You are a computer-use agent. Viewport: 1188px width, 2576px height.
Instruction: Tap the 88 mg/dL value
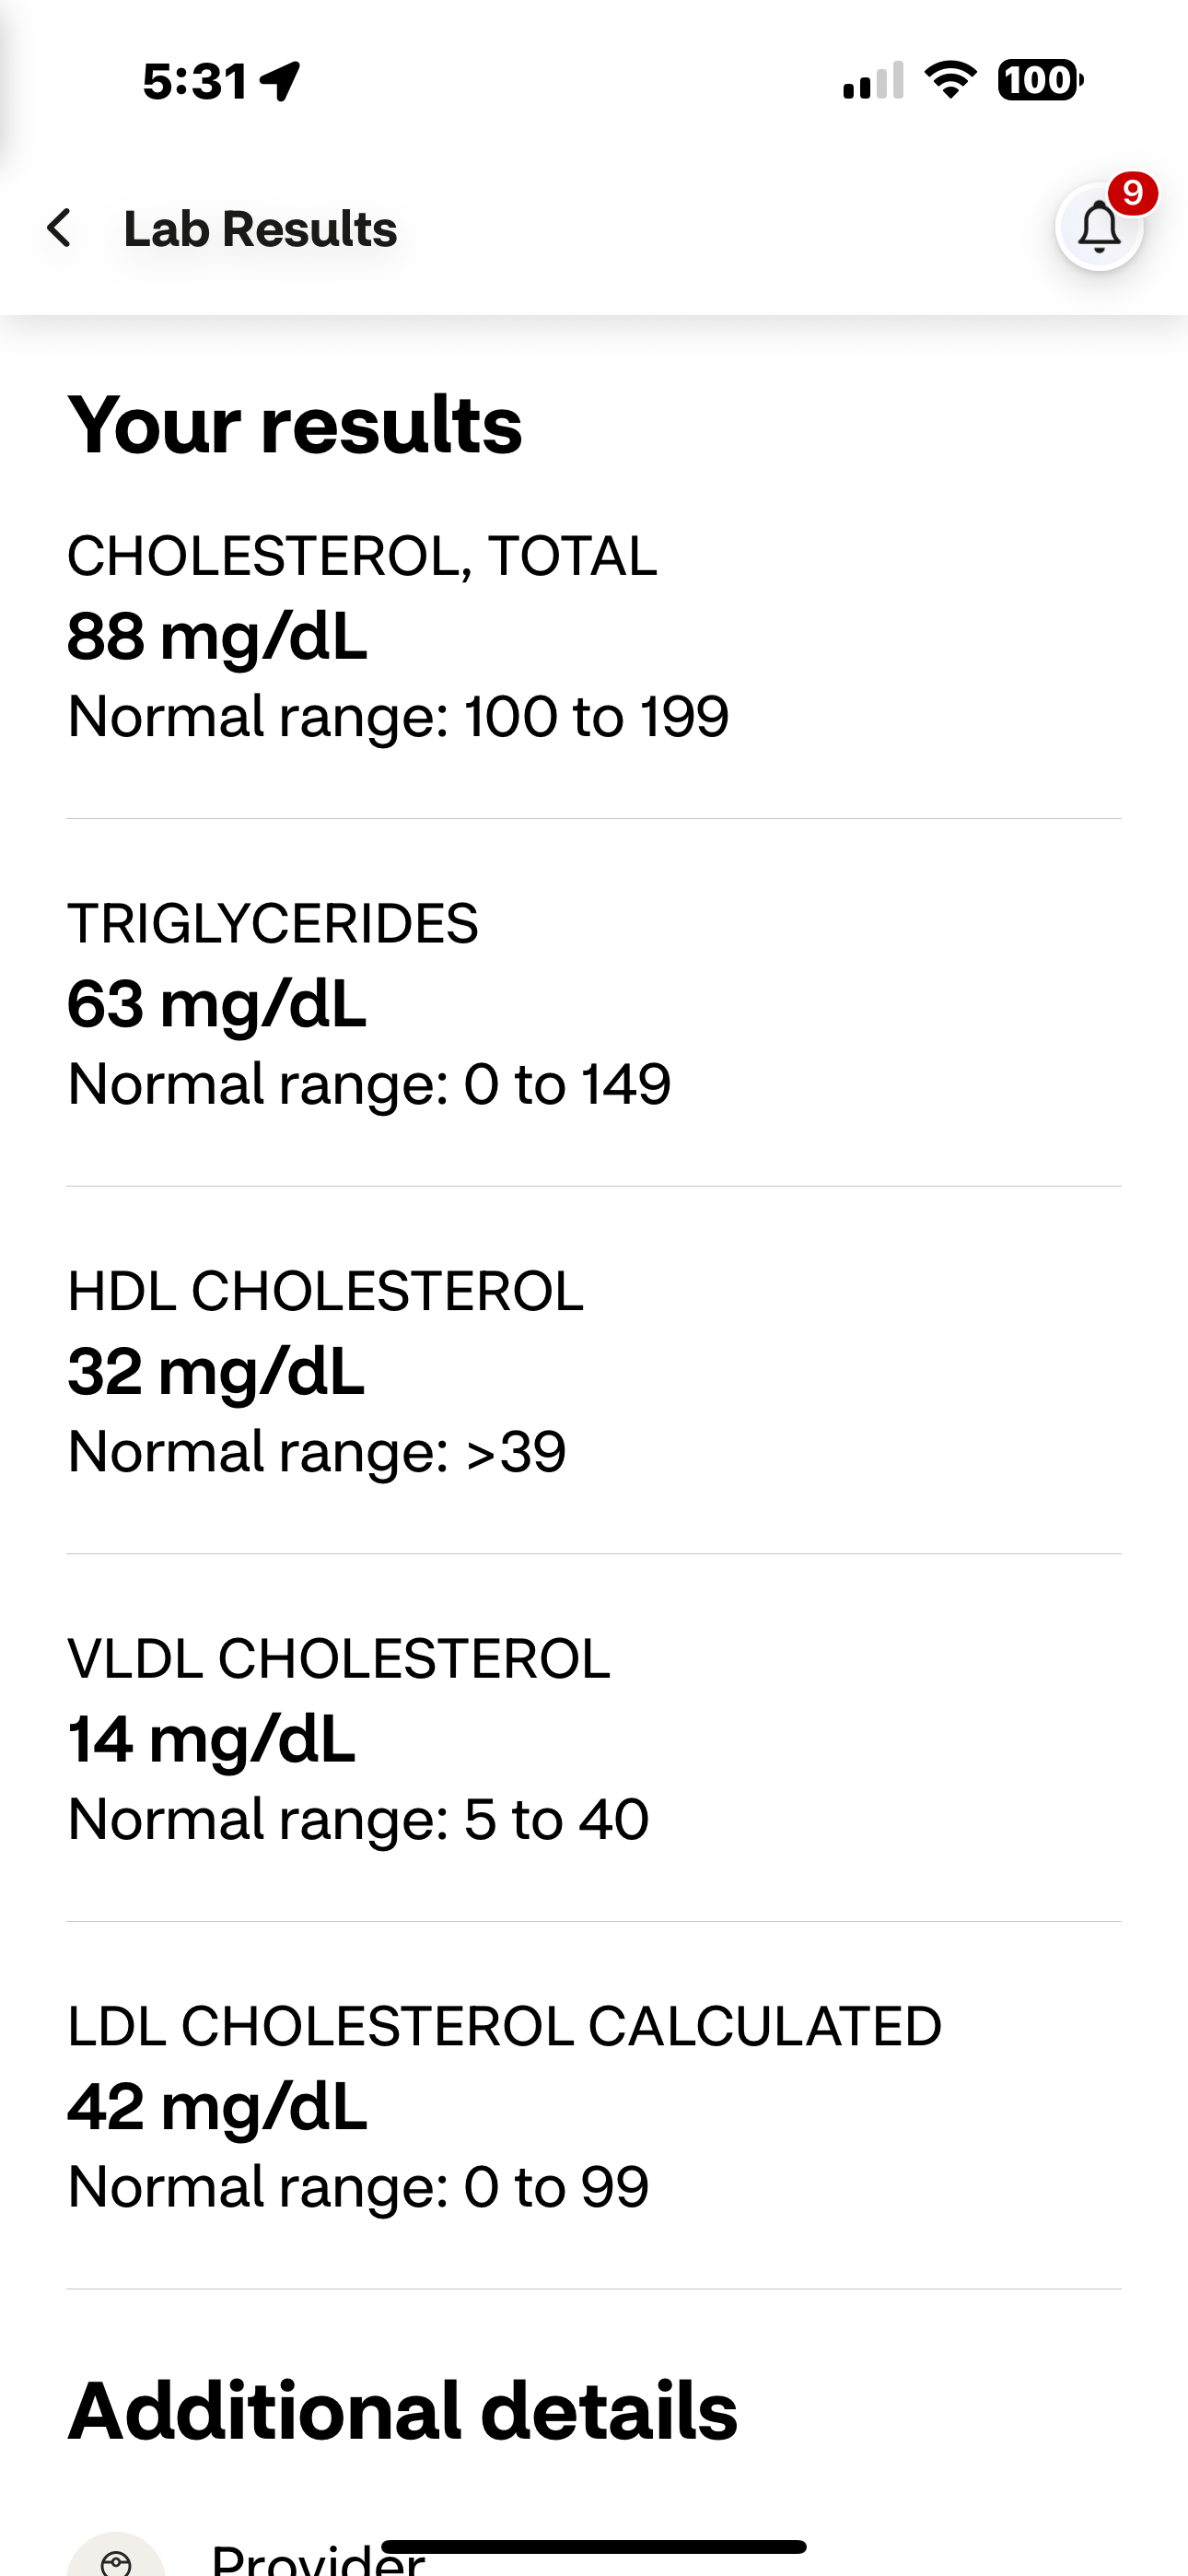point(217,636)
